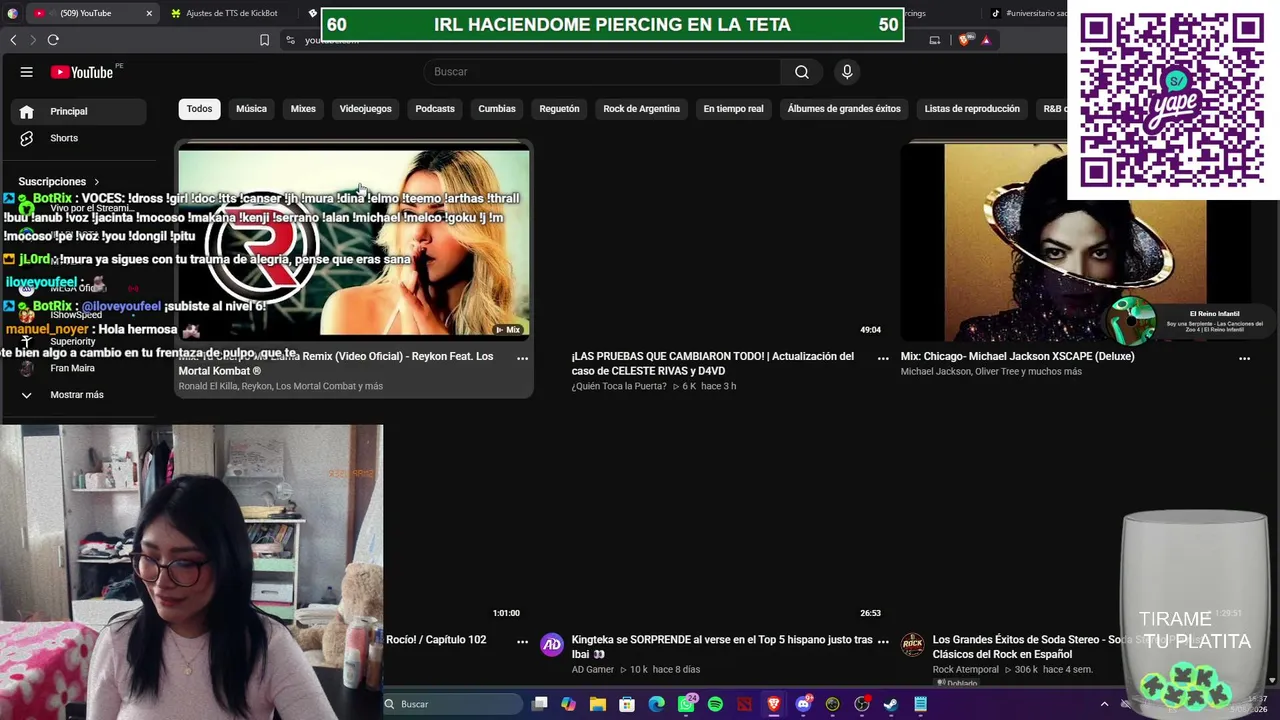This screenshot has width=1280, height=720.
Task: Open the Kingteka se SORPRENDE video title
Action: [x=722, y=647]
